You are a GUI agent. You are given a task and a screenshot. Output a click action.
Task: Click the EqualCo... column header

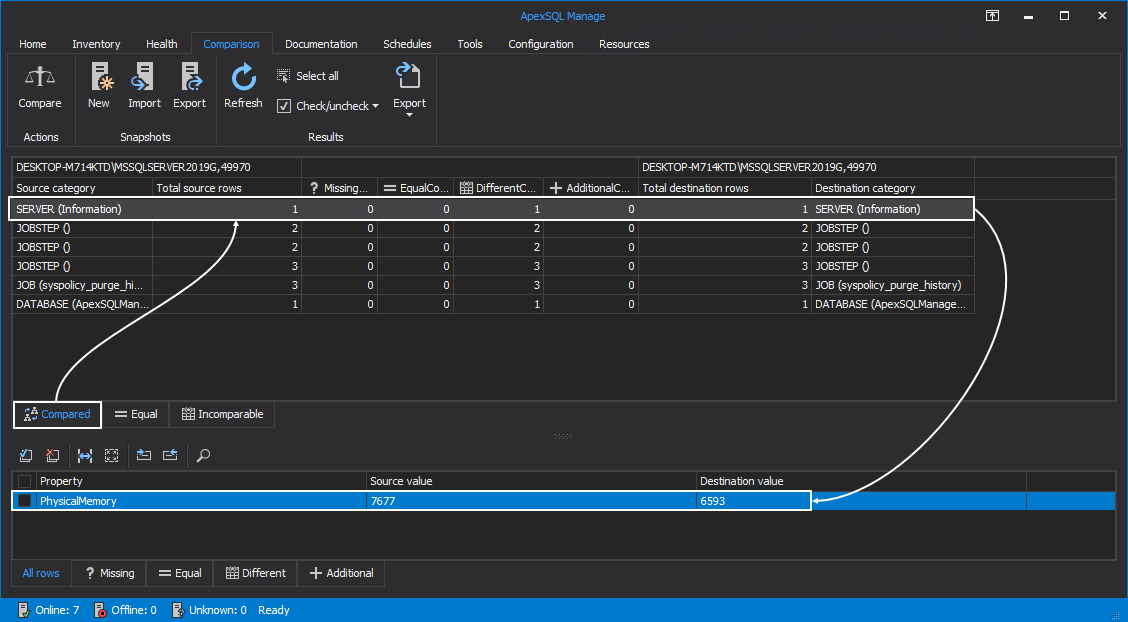click(x=415, y=188)
